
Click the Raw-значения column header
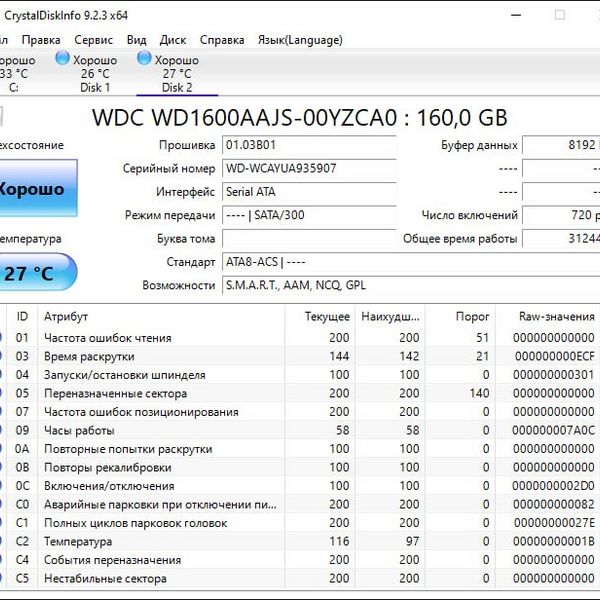[548, 316]
